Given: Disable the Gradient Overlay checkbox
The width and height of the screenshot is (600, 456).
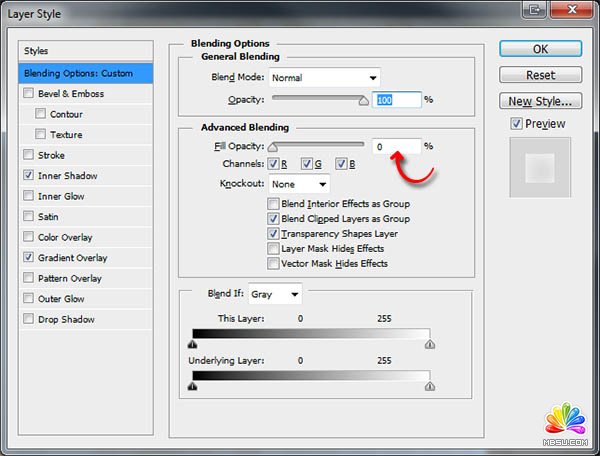Looking at the screenshot, I should (28, 258).
